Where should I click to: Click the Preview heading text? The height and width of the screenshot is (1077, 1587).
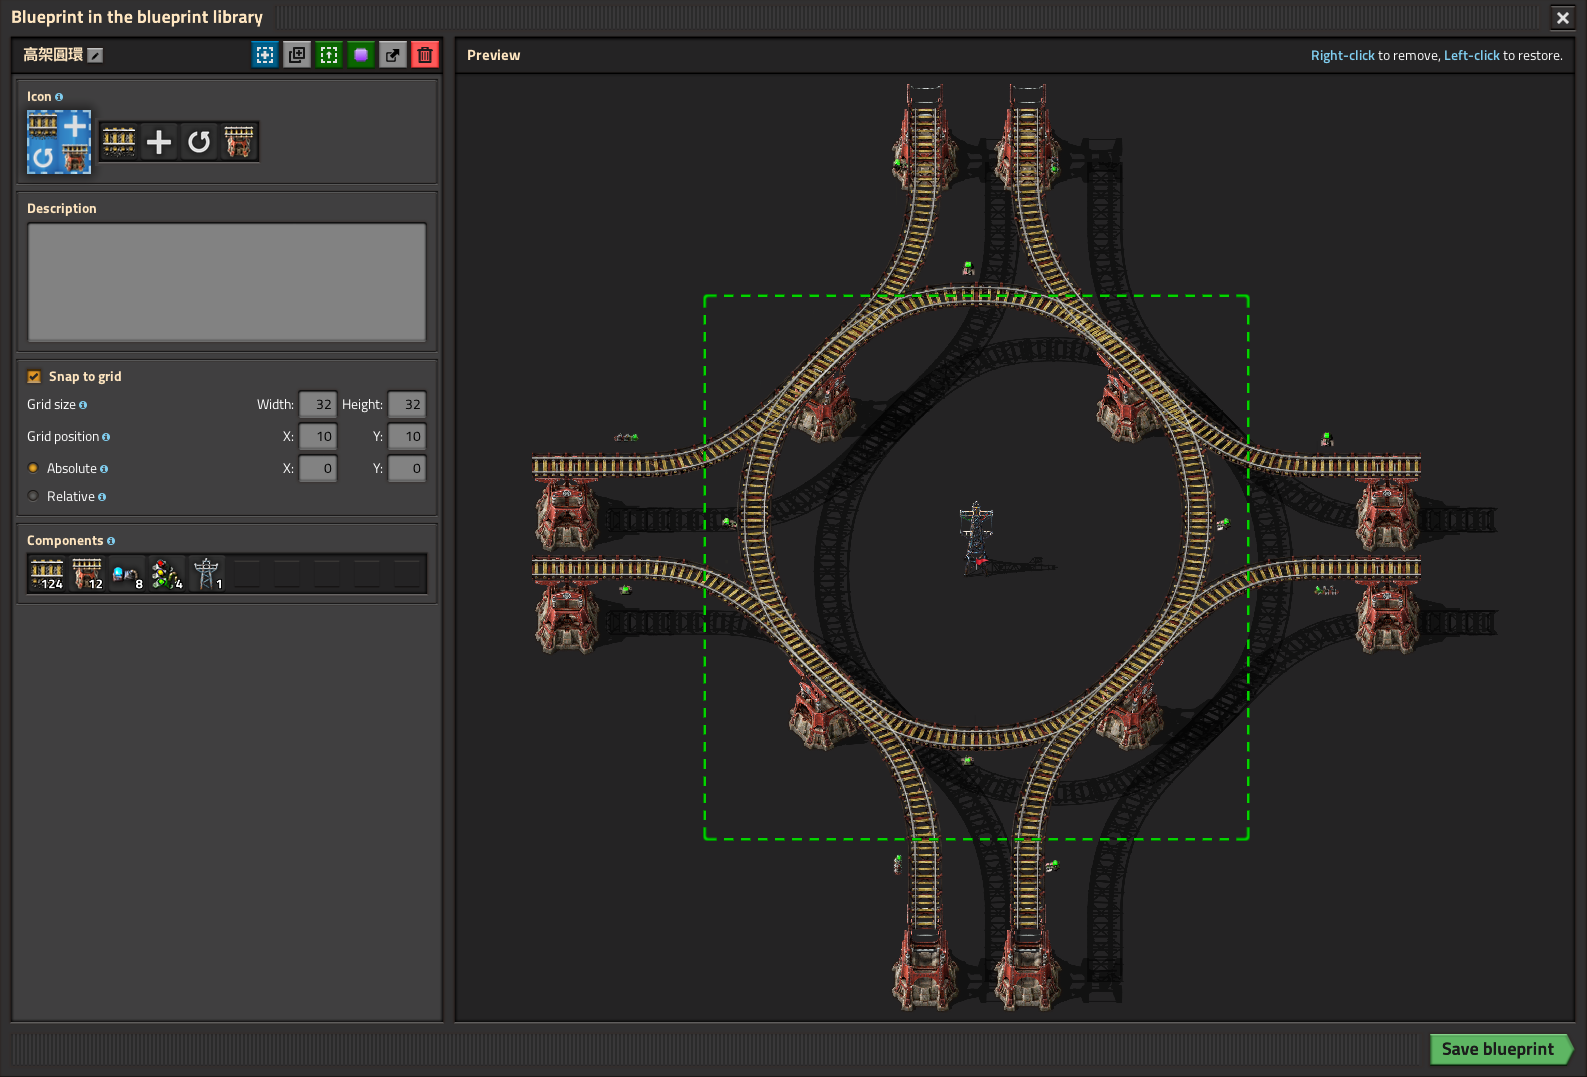click(494, 55)
